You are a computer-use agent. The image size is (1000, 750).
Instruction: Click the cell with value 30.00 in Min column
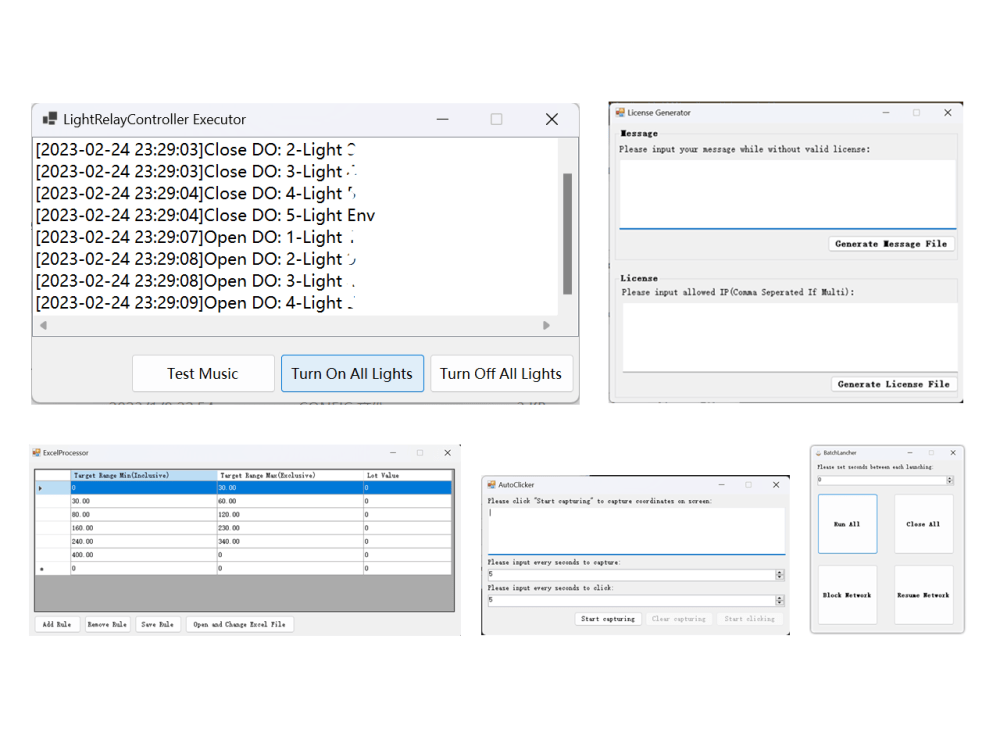pos(143,501)
